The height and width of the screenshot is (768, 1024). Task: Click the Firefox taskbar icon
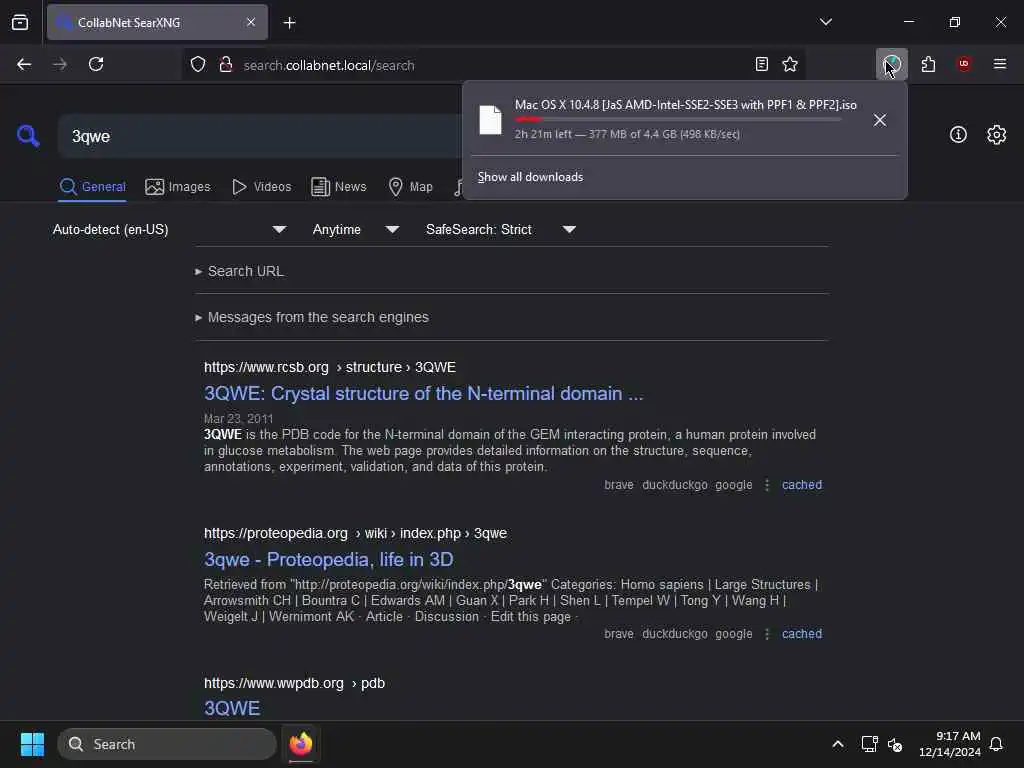pyautogui.click(x=301, y=744)
